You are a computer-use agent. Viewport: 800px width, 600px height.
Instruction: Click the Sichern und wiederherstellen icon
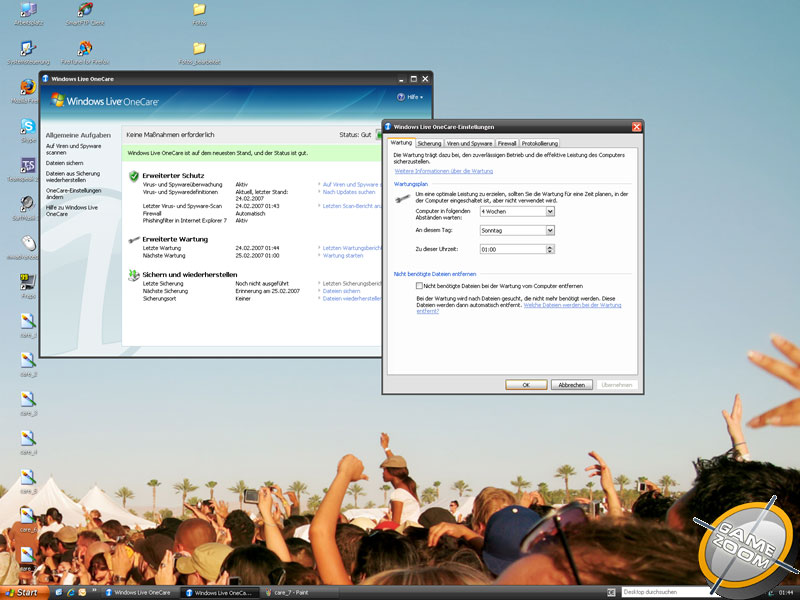pos(134,275)
